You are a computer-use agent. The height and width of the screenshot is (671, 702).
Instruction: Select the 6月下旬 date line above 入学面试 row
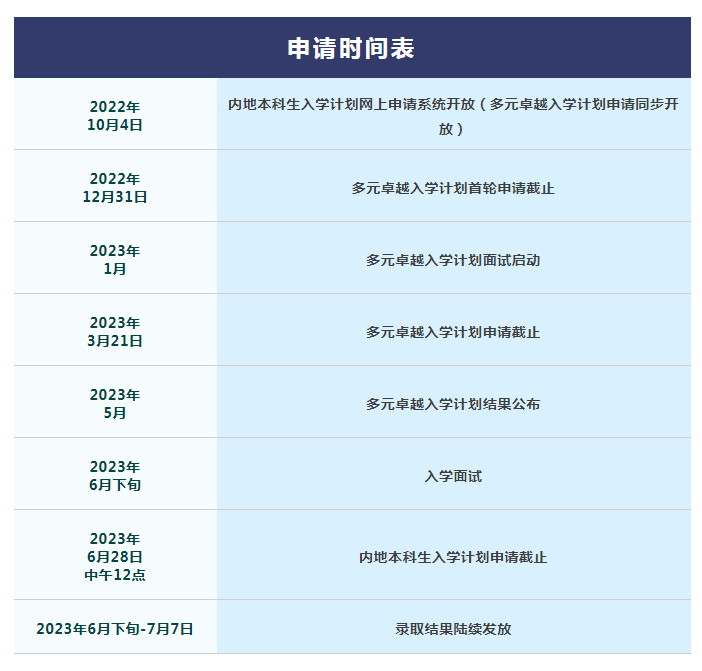115,485
